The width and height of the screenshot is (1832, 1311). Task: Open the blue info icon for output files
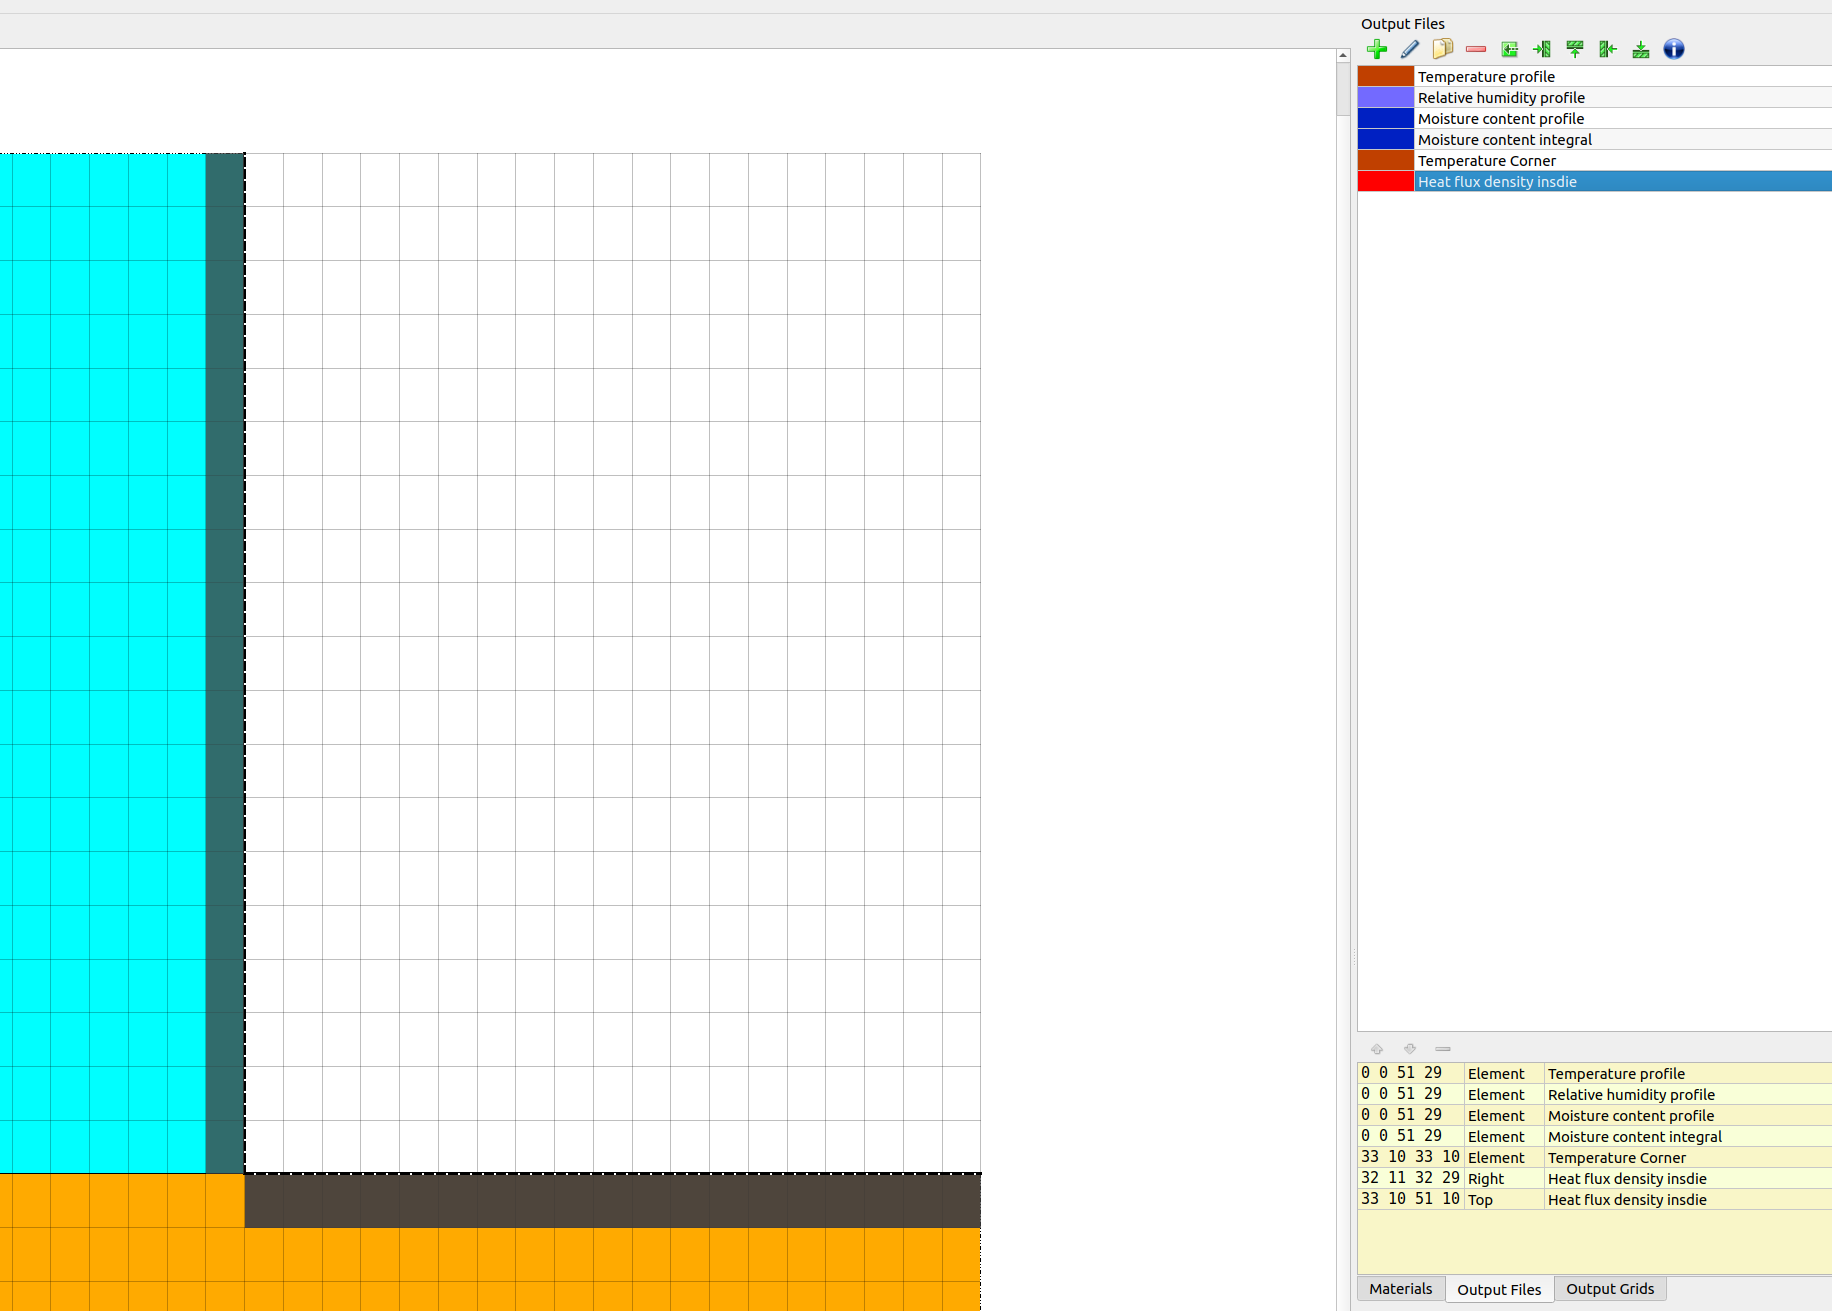pos(1674,49)
